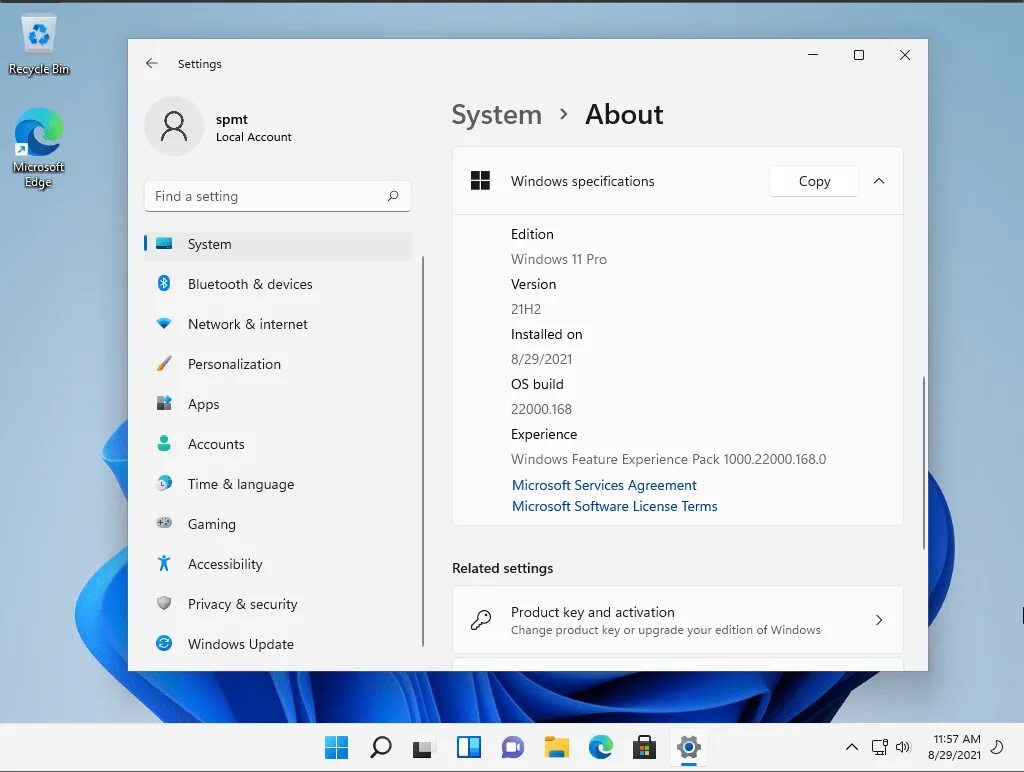Screen dimensions: 1024x772
Task: Open File Explorer from taskbar
Action: coord(556,747)
